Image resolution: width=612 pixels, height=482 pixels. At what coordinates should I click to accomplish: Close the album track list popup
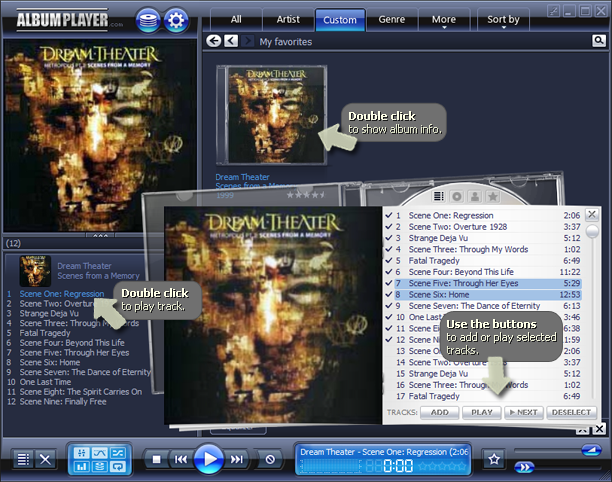point(592,214)
